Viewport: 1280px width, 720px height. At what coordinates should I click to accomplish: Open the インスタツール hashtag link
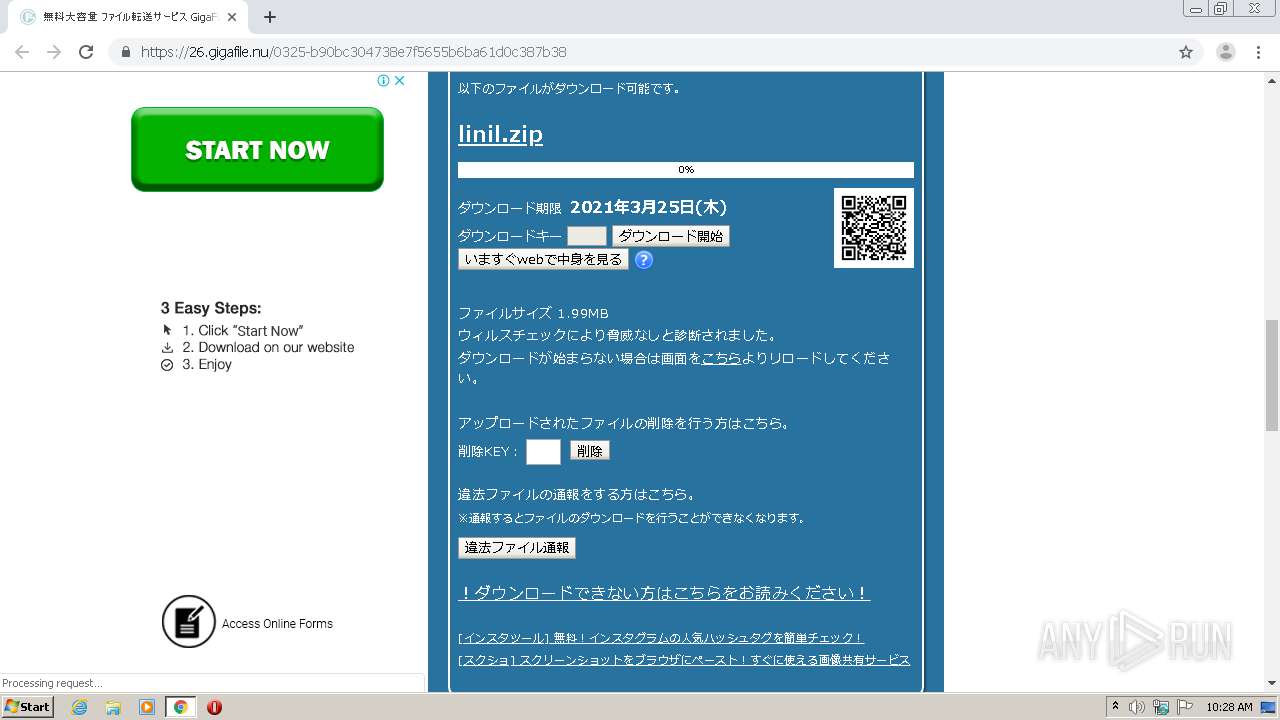661,638
